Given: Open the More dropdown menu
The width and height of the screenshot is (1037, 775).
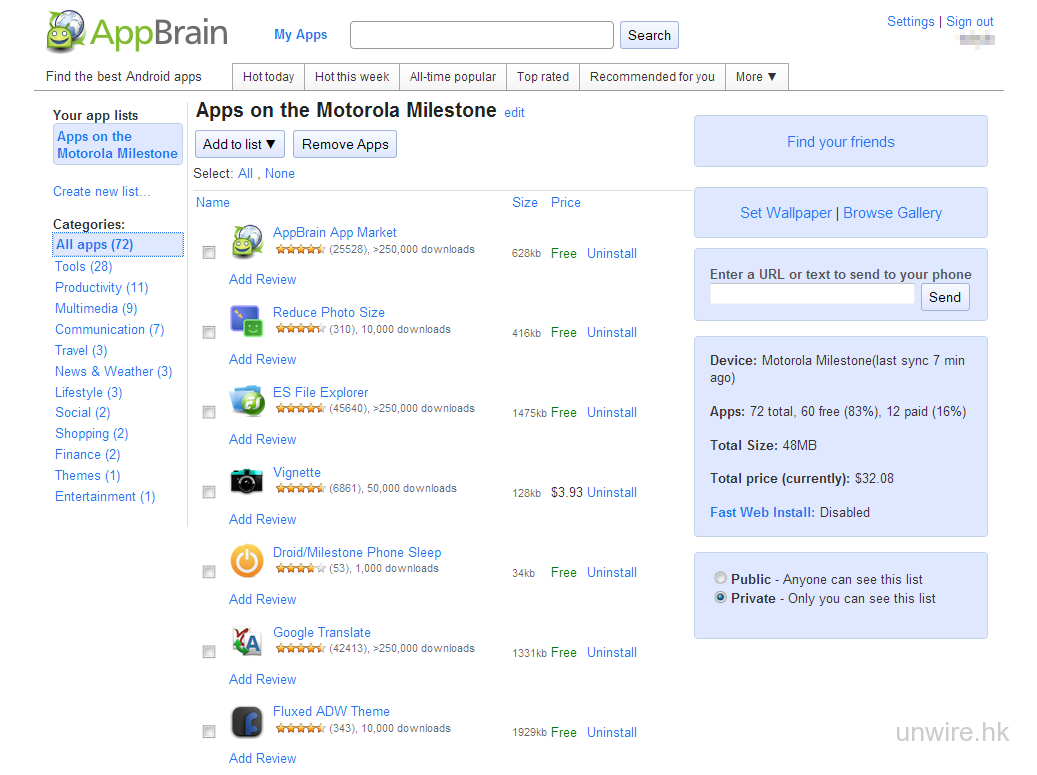Looking at the screenshot, I should point(756,77).
